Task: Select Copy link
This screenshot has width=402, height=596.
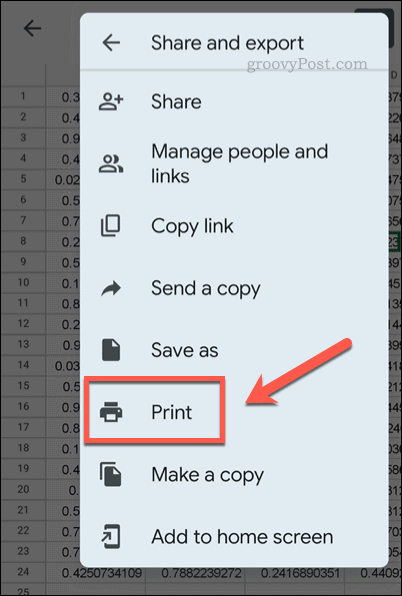Action: coord(234,226)
